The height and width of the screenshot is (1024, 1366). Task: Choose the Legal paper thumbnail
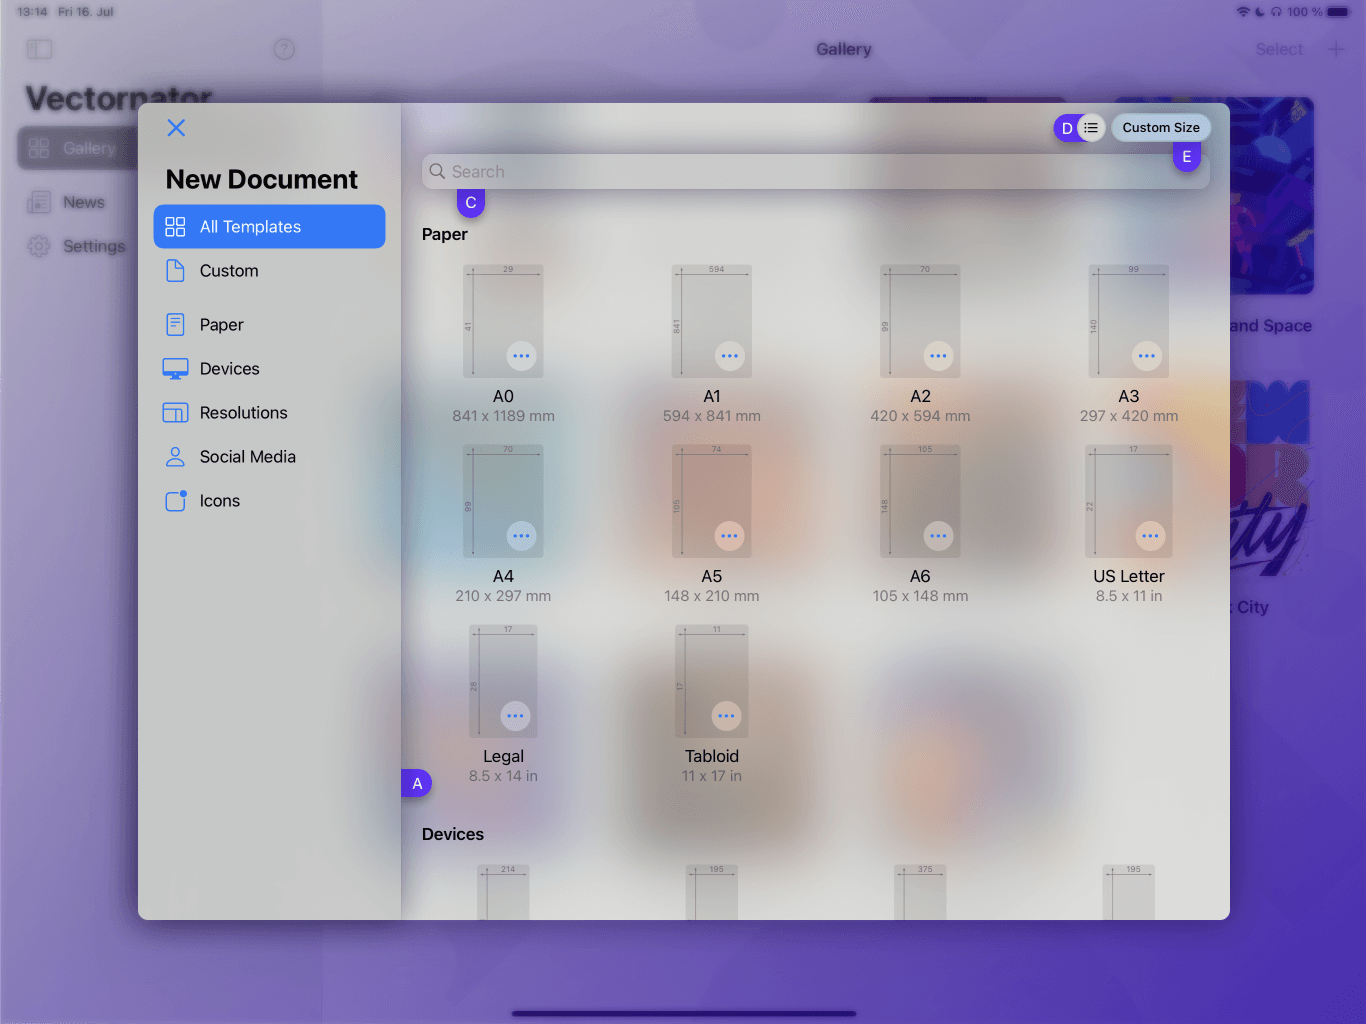503,681
